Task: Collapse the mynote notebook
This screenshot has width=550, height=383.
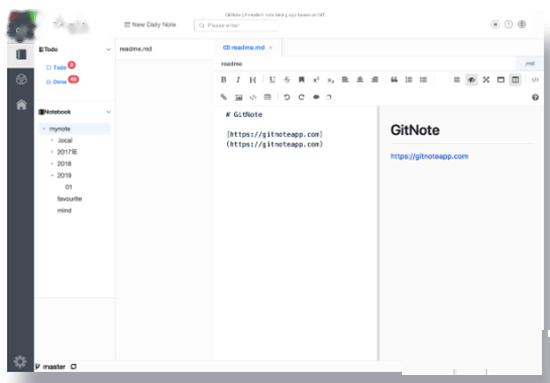Action: [44, 129]
